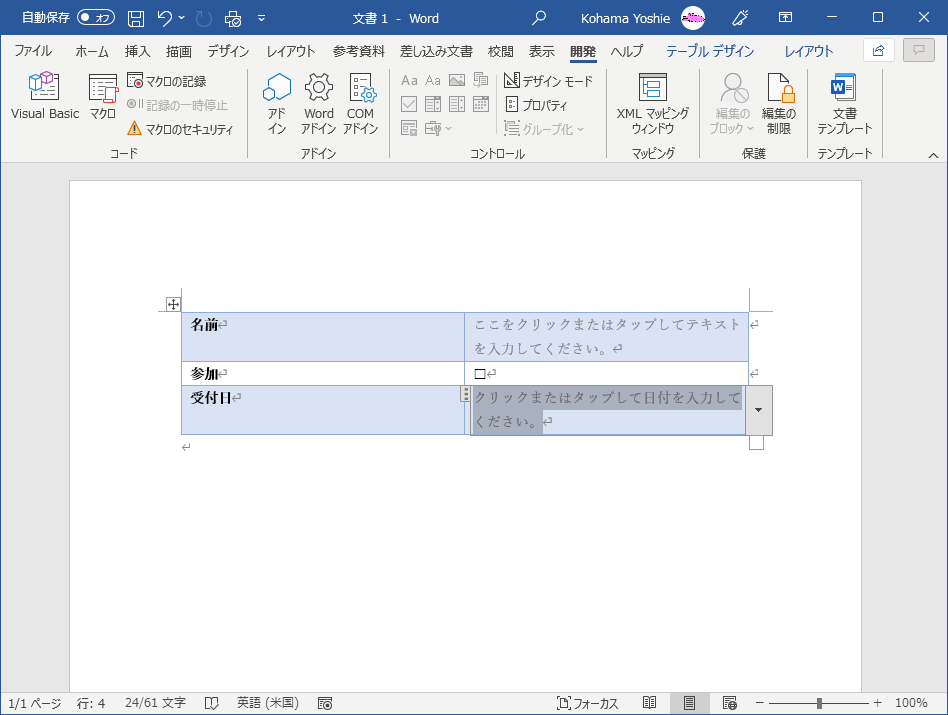Select the table using the move handle

(x=173, y=304)
